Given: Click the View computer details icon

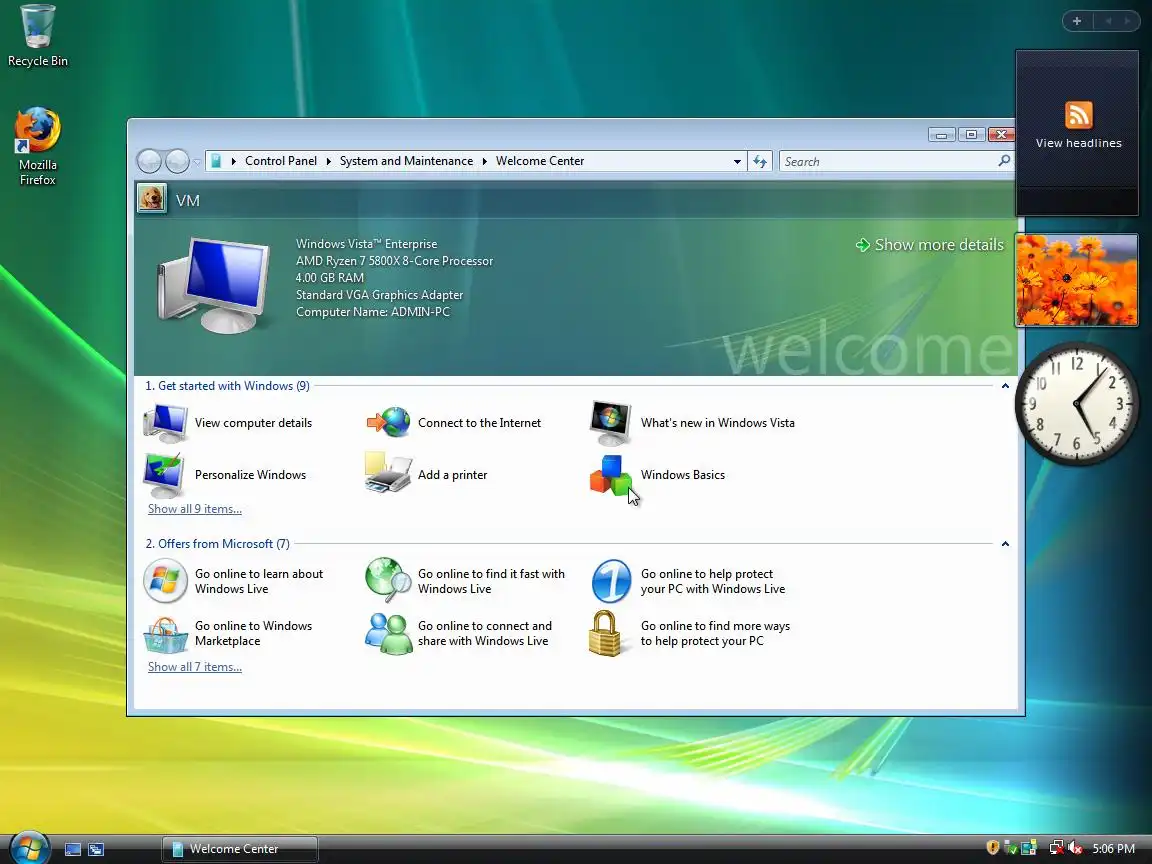Looking at the screenshot, I should pos(166,423).
